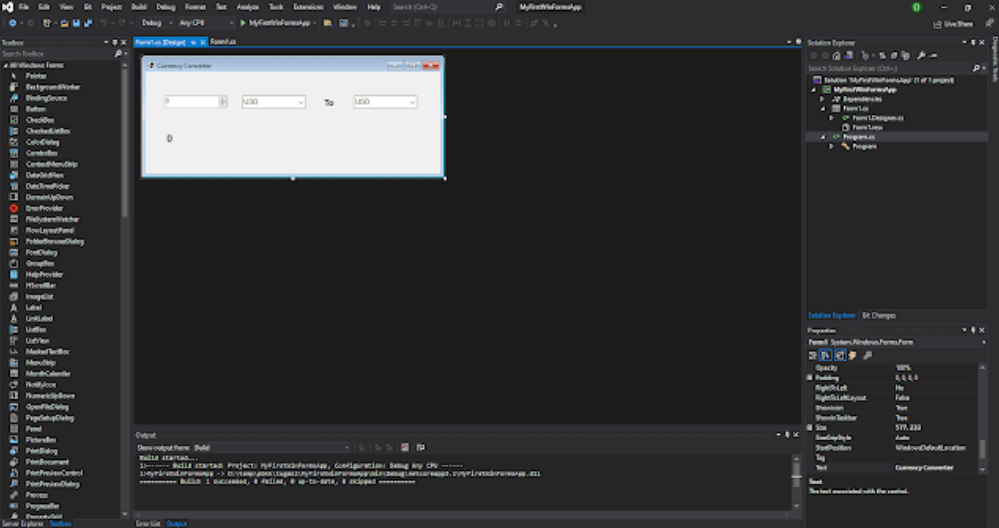Open the File menu

pyautogui.click(x=24, y=7)
